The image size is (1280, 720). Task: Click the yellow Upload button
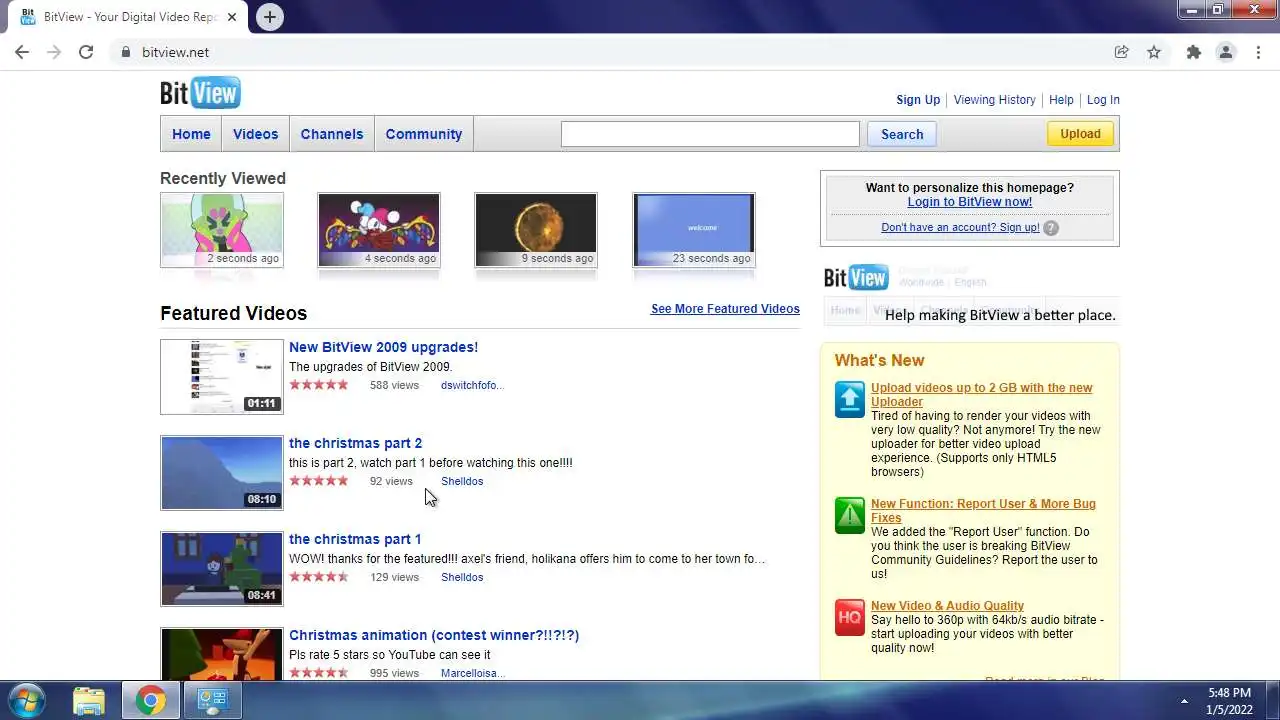pos(1080,134)
